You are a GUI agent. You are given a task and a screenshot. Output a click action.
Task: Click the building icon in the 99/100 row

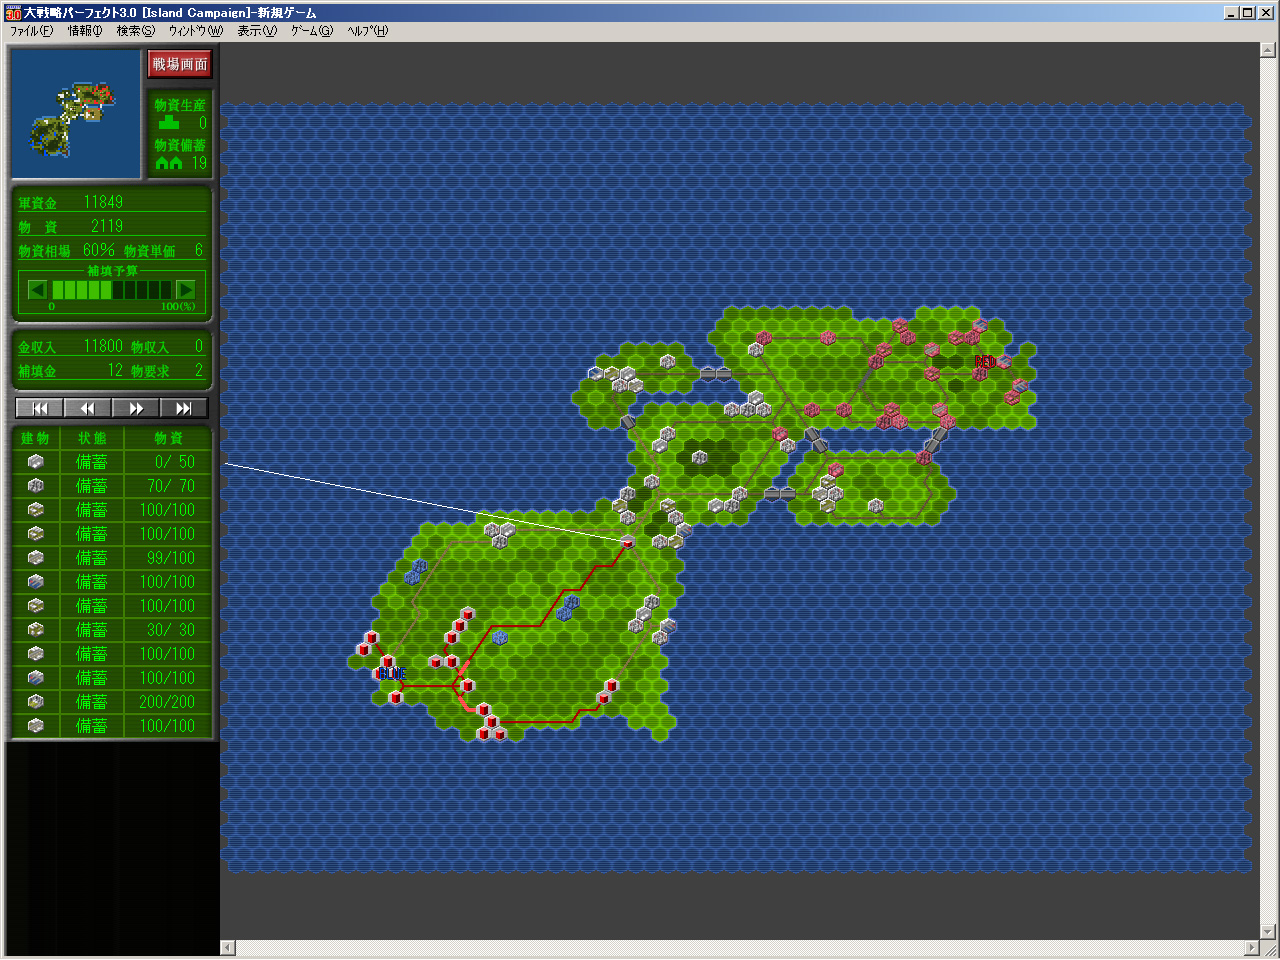pos(36,558)
